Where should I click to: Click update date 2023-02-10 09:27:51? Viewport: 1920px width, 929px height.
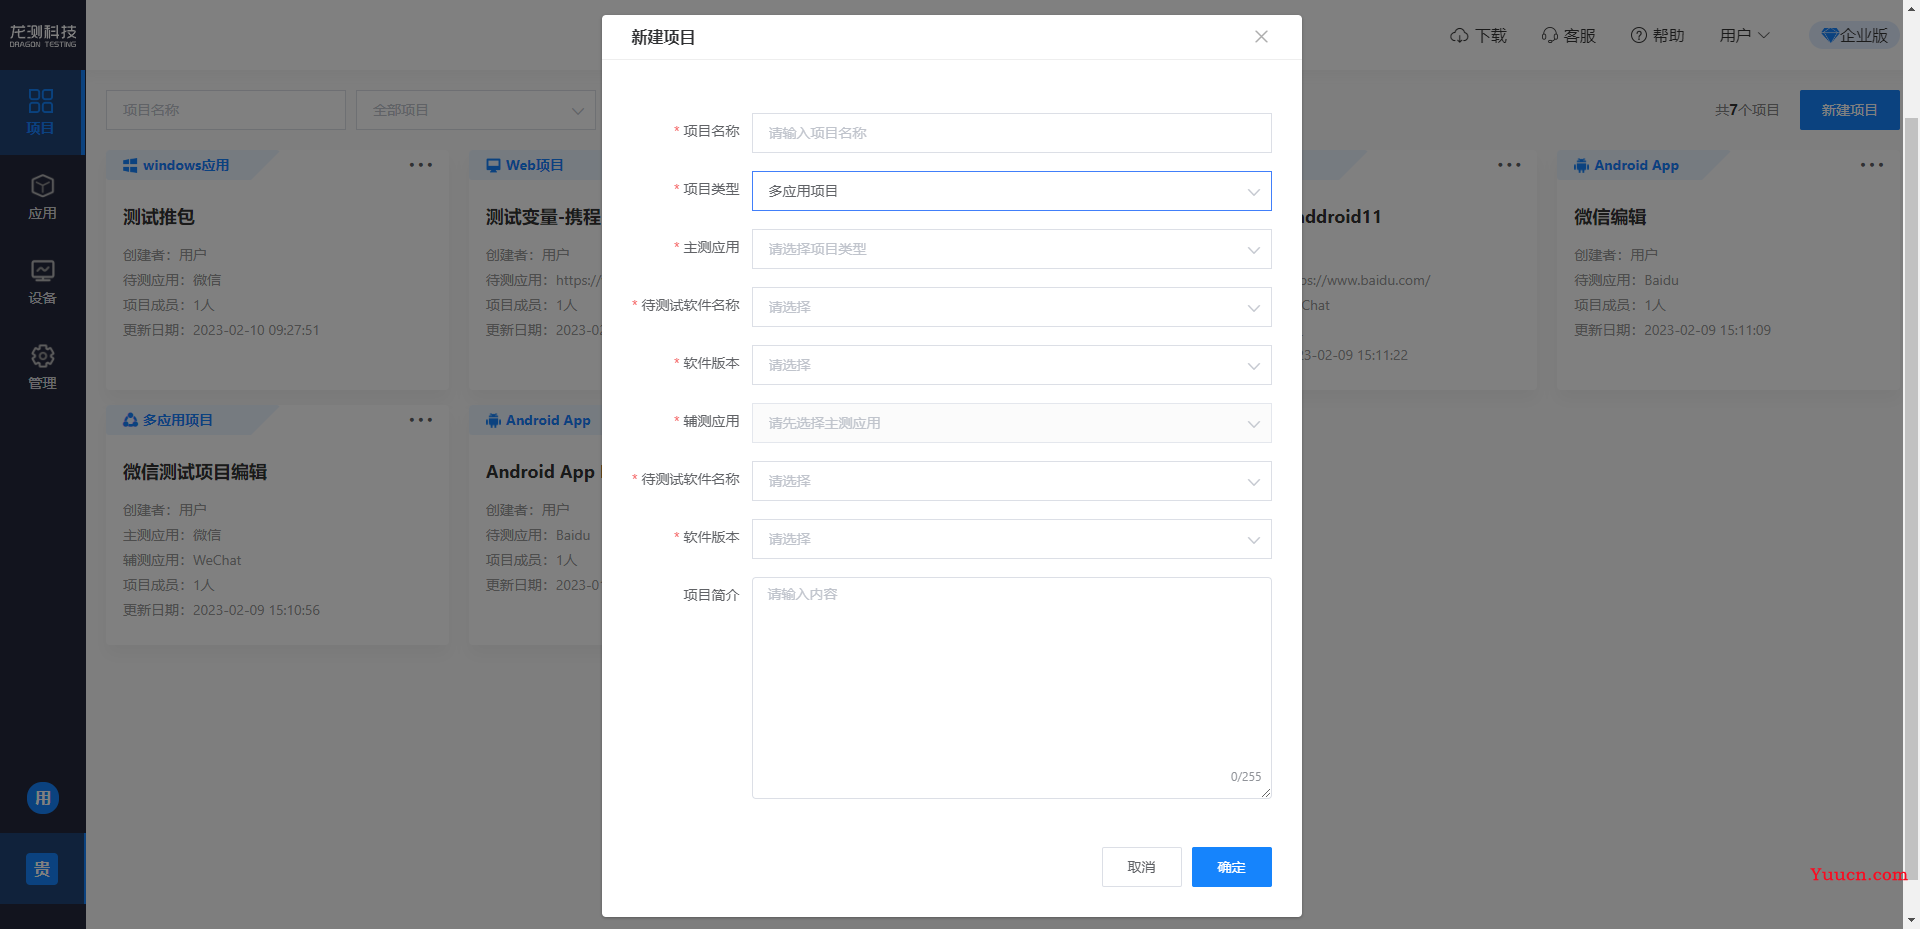point(256,330)
